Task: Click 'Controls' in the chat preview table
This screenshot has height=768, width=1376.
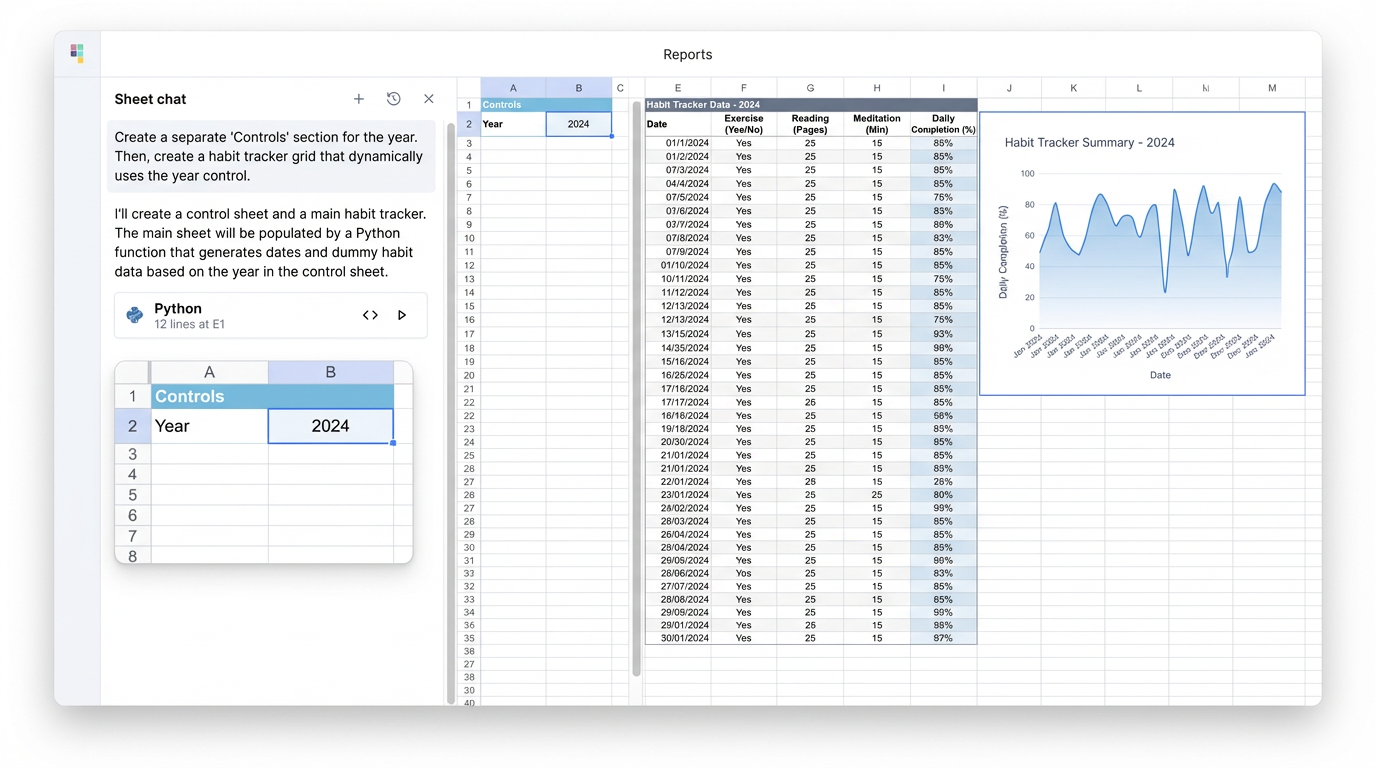Action: click(x=272, y=397)
